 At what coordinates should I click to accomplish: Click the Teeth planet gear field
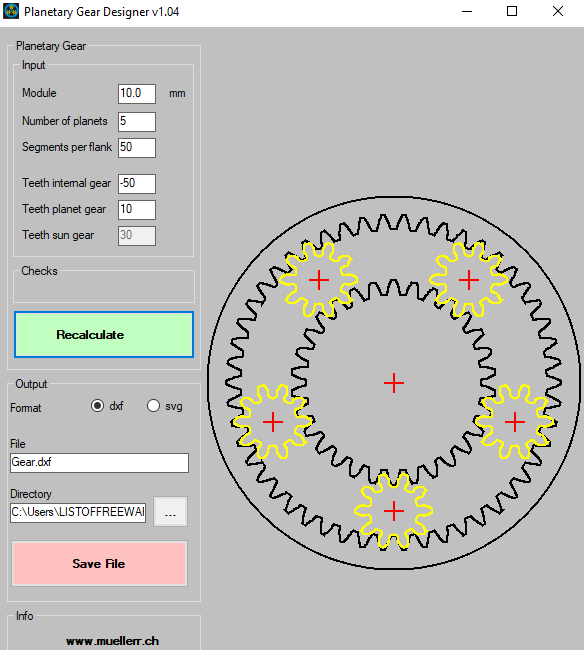point(137,210)
